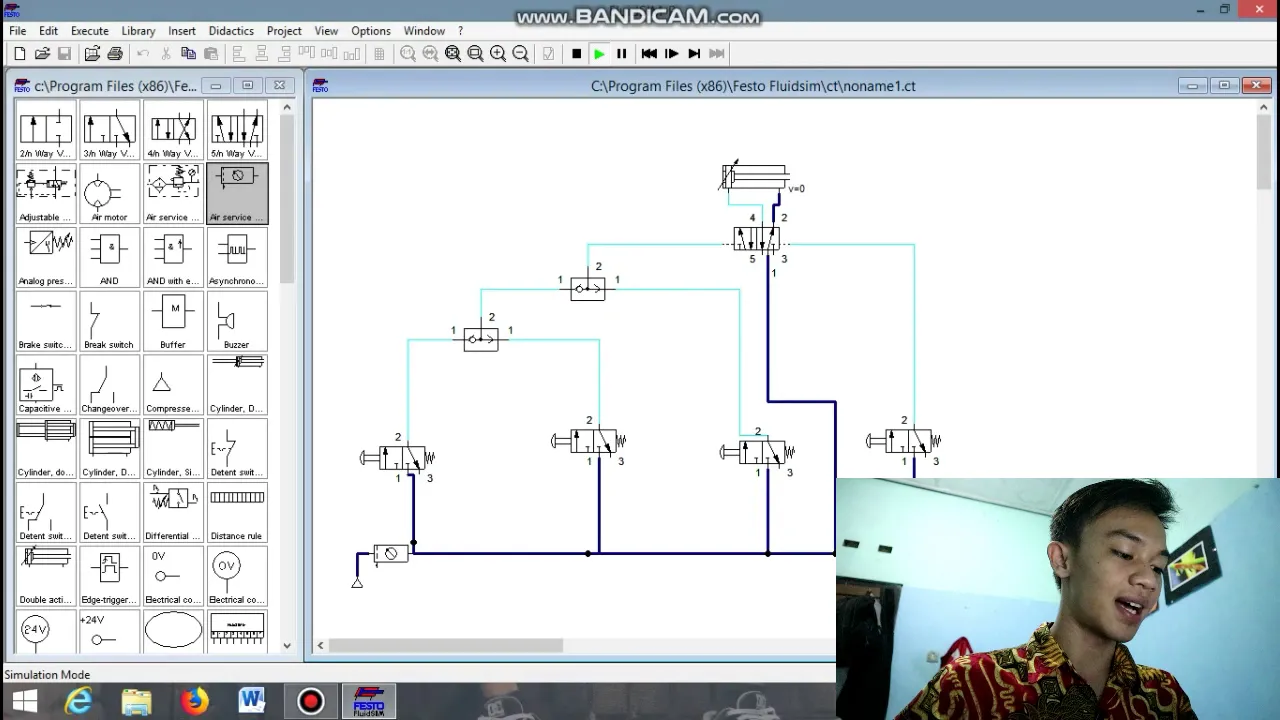Click the air service unit in circuit
This screenshot has height=720, width=1280.
tap(390, 553)
